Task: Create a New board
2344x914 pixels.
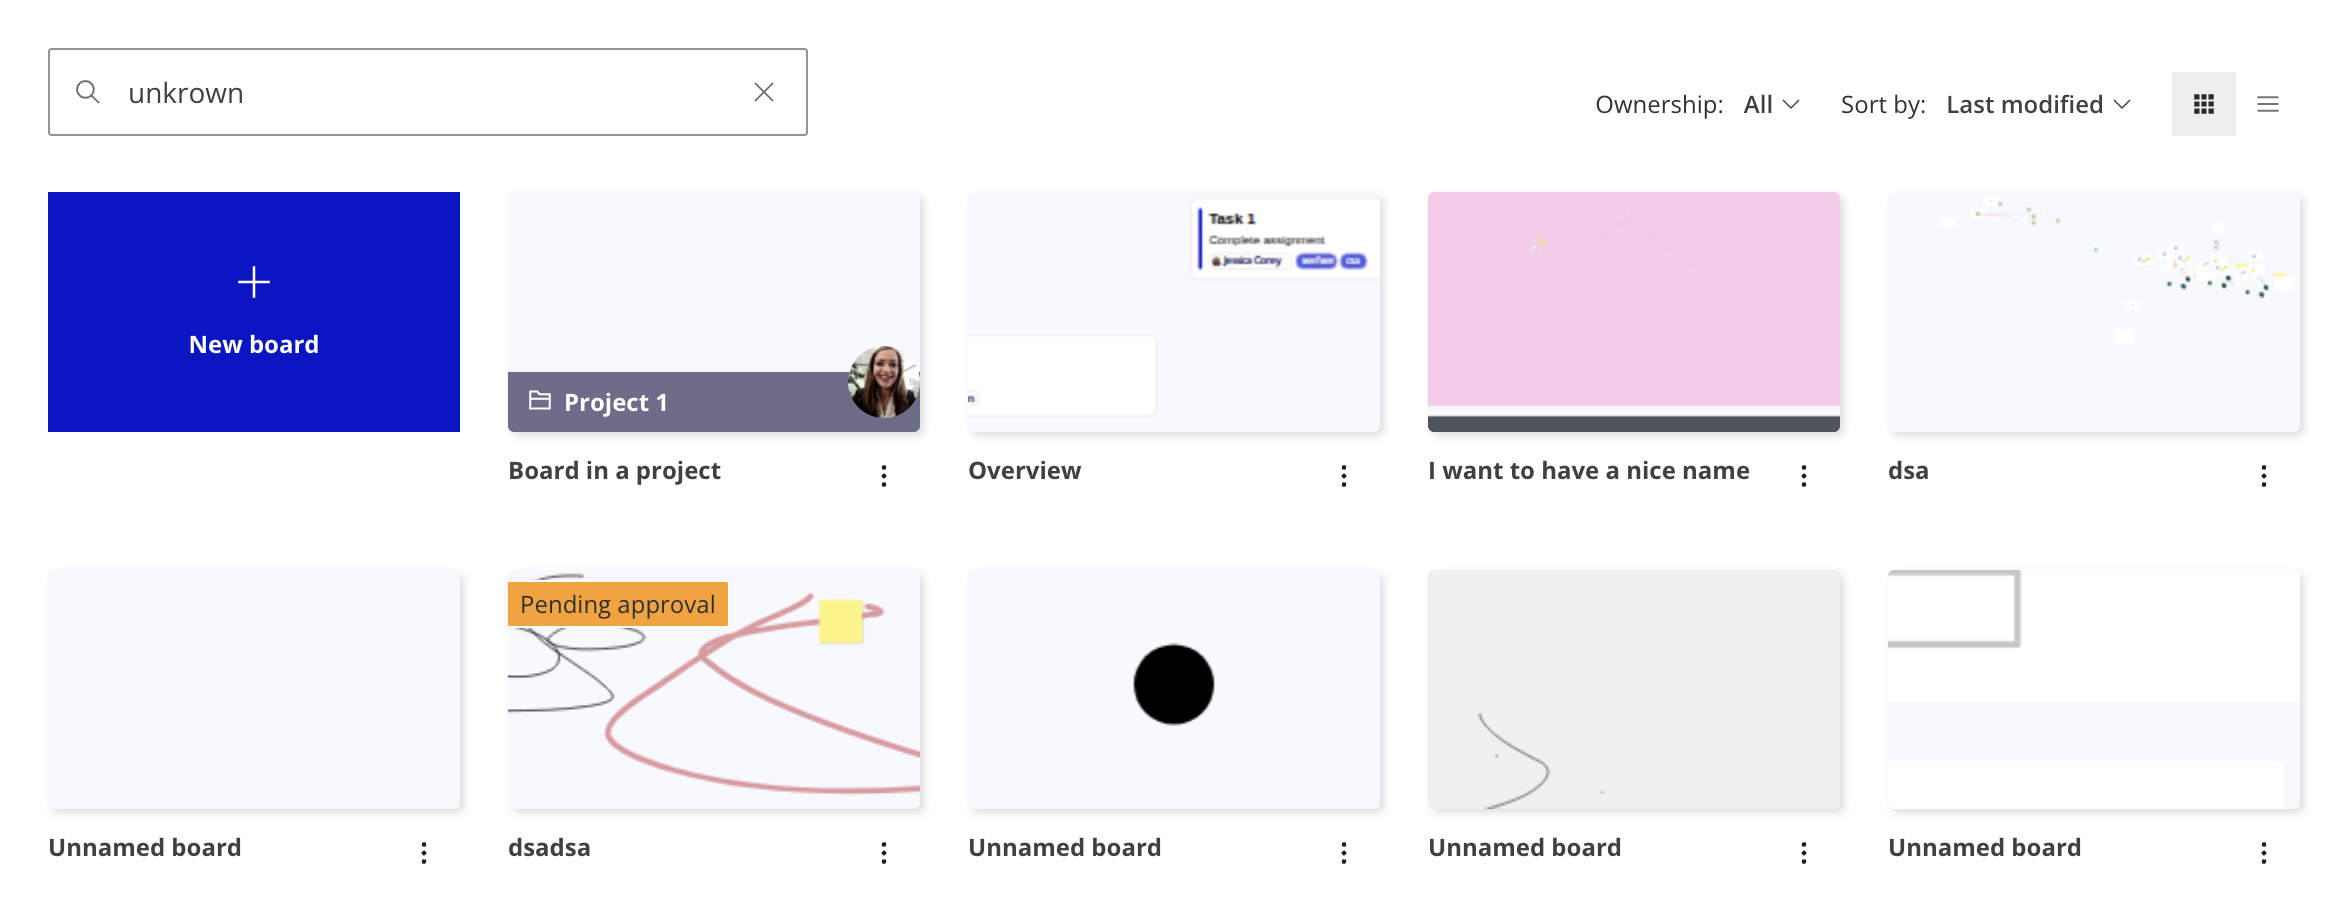Action: pos(254,312)
